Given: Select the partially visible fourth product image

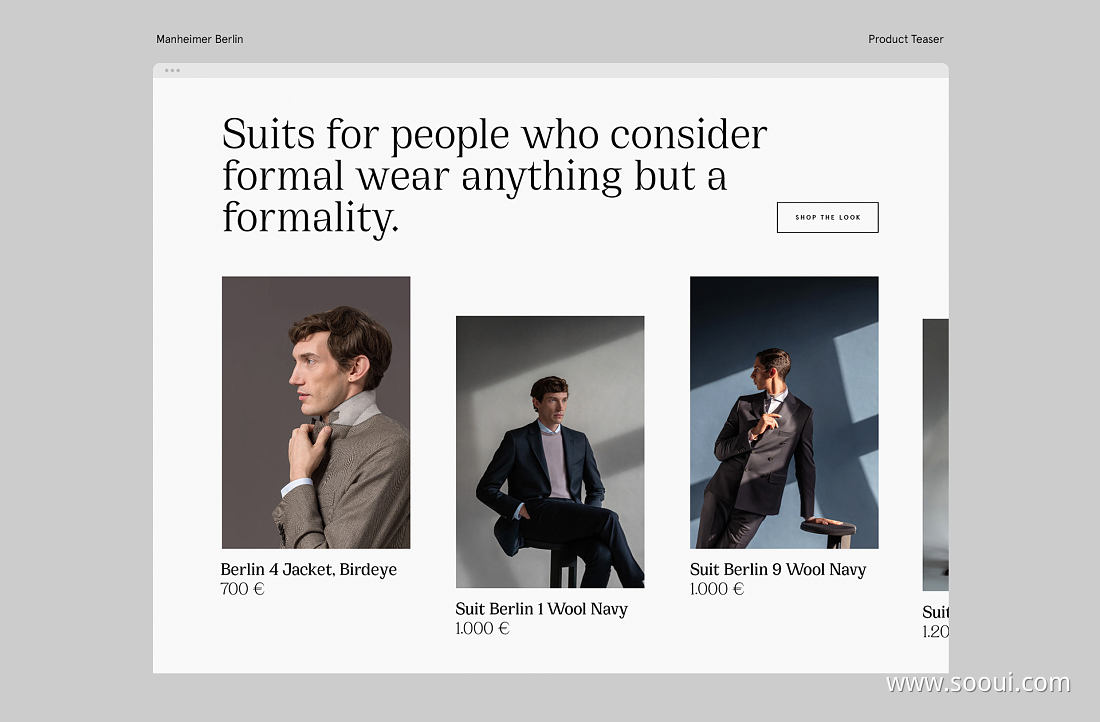Looking at the screenshot, I should (935, 455).
